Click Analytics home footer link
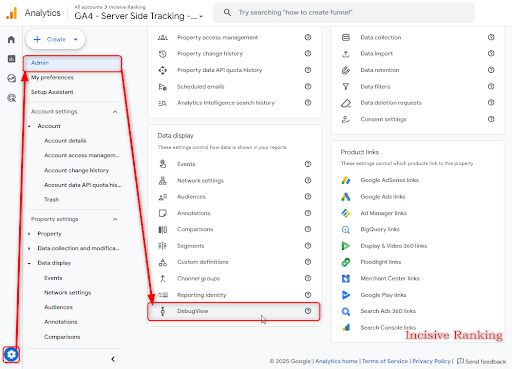This screenshot has height=369, width=512. point(336,361)
